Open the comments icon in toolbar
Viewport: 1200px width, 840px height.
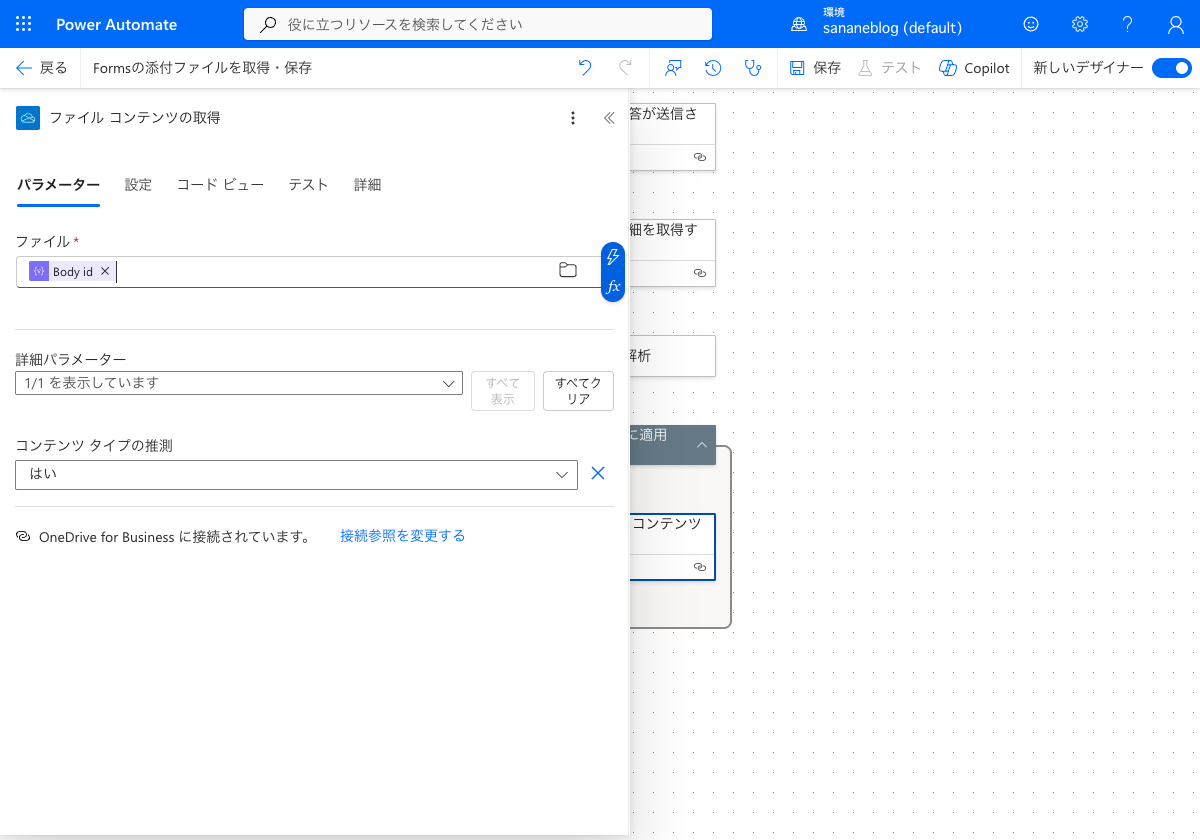[x=673, y=68]
